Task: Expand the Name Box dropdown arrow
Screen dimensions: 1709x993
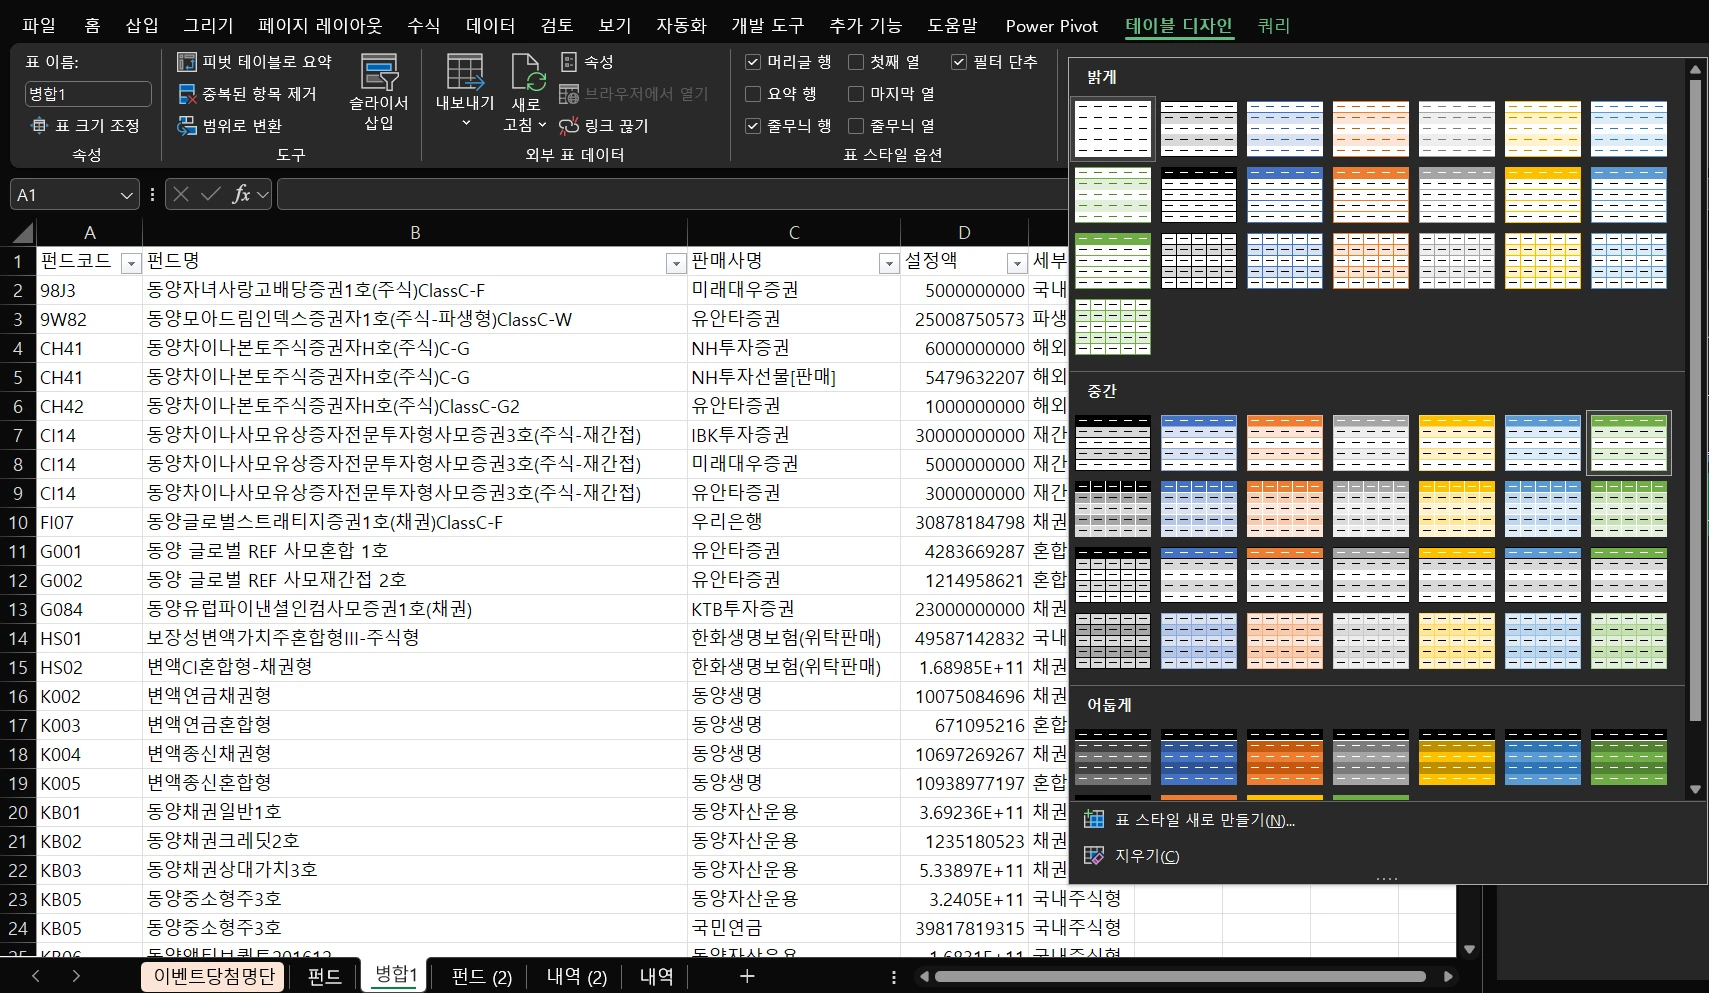Action: click(126, 195)
